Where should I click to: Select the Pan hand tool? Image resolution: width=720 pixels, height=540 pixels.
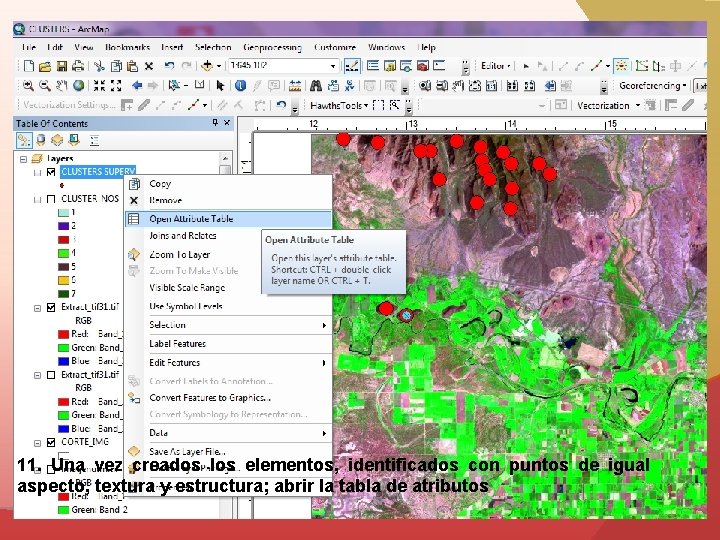pyautogui.click(x=63, y=86)
